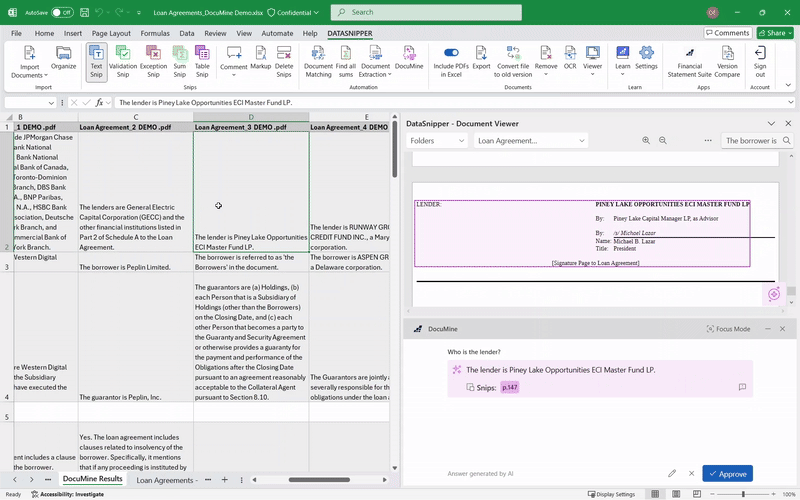Viewport: 800px width, 500px height.
Task: Select the Text Snip tool
Action: pos(96,61)
